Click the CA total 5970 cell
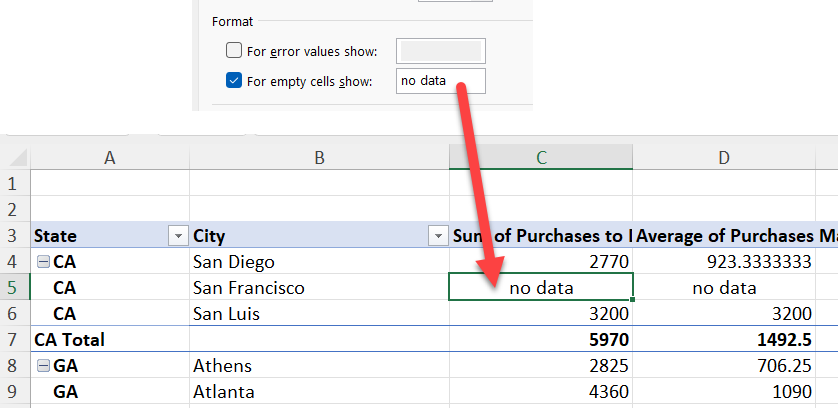The height and width of the screenshot is (408, 838). pyautogui.click(x=541, y=340)
